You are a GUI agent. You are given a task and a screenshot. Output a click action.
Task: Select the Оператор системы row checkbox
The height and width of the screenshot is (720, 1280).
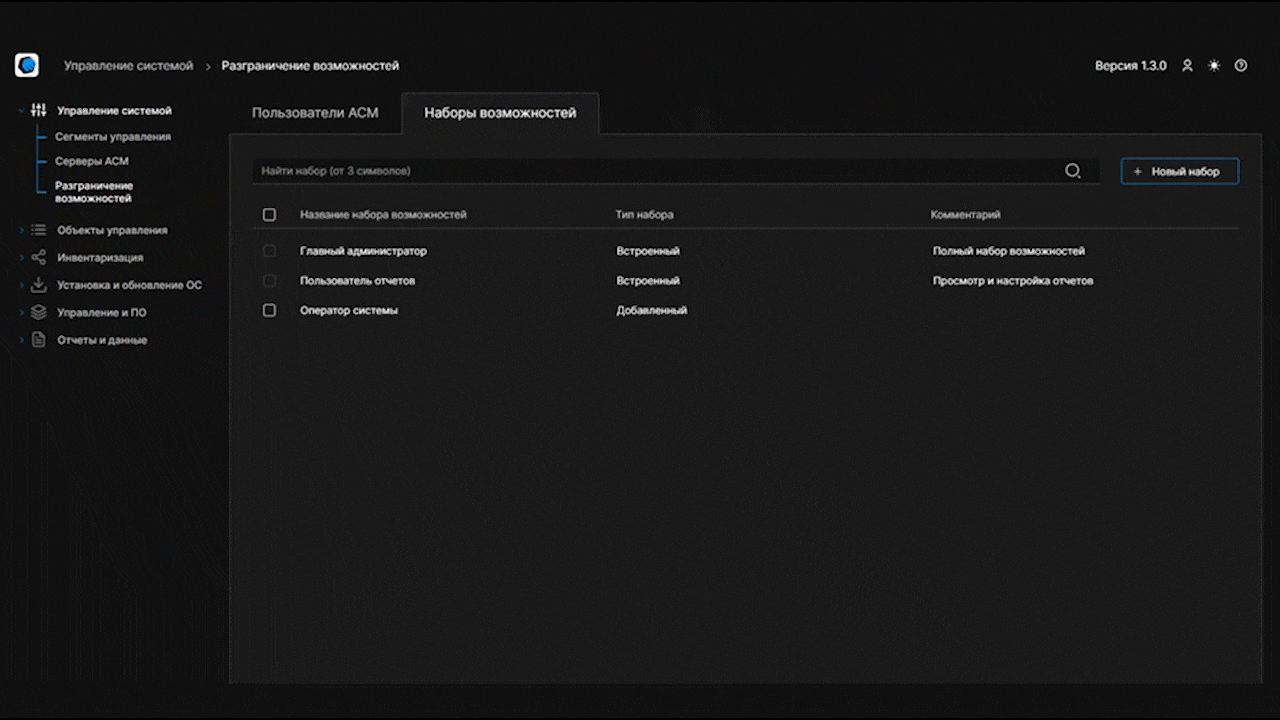tap(269, 310)
